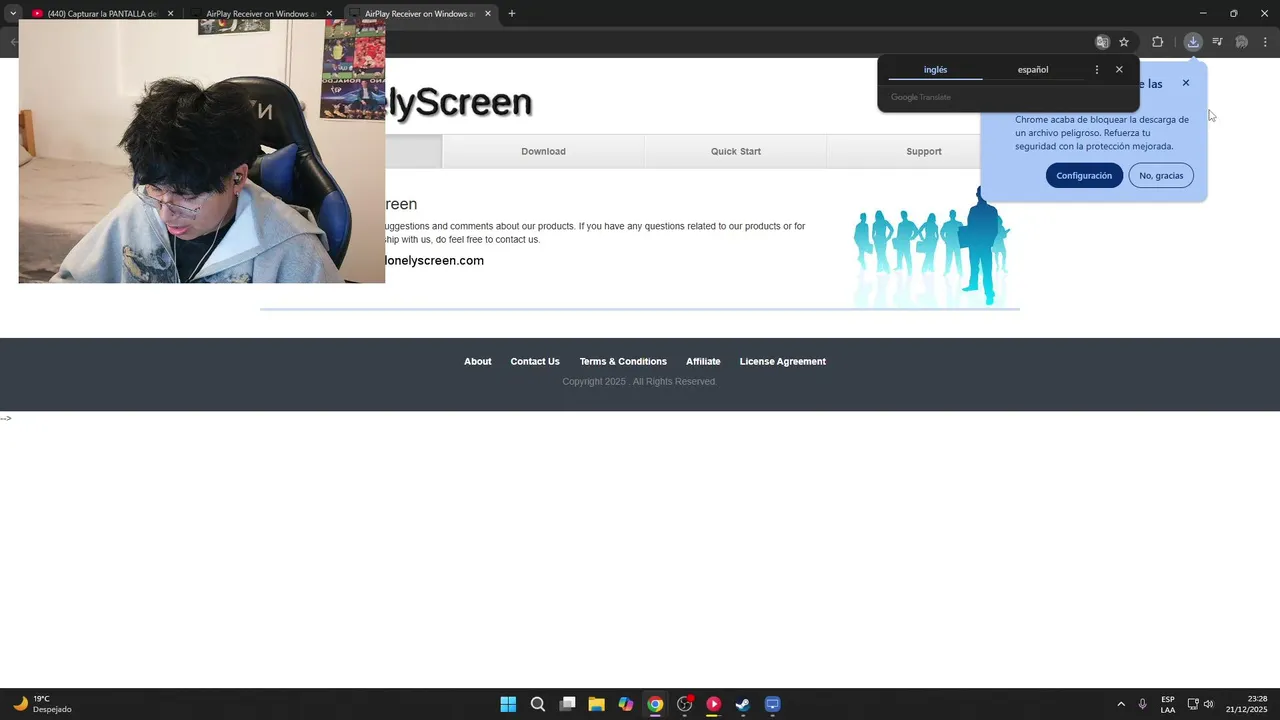The height and width of the screenshot is (720, 1280).
Task: Open Copilot from the taskbar
Action: 625,704
